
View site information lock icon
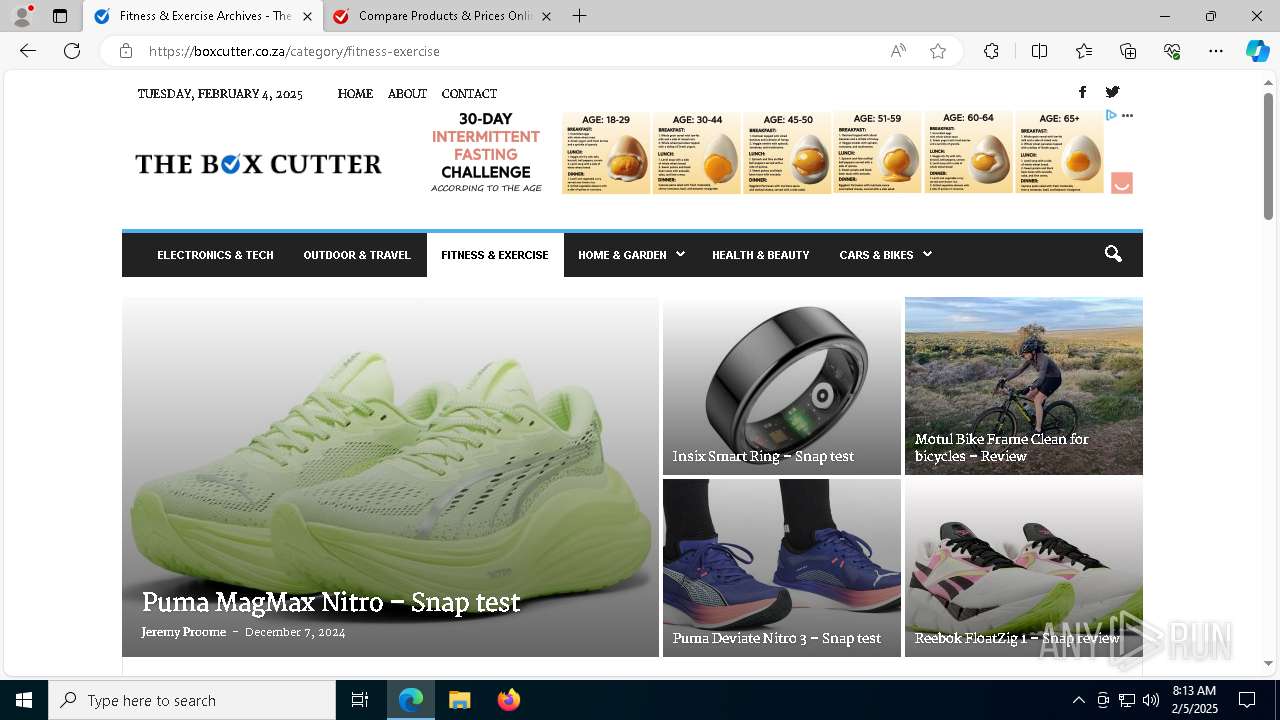click(x=126, y=51)
